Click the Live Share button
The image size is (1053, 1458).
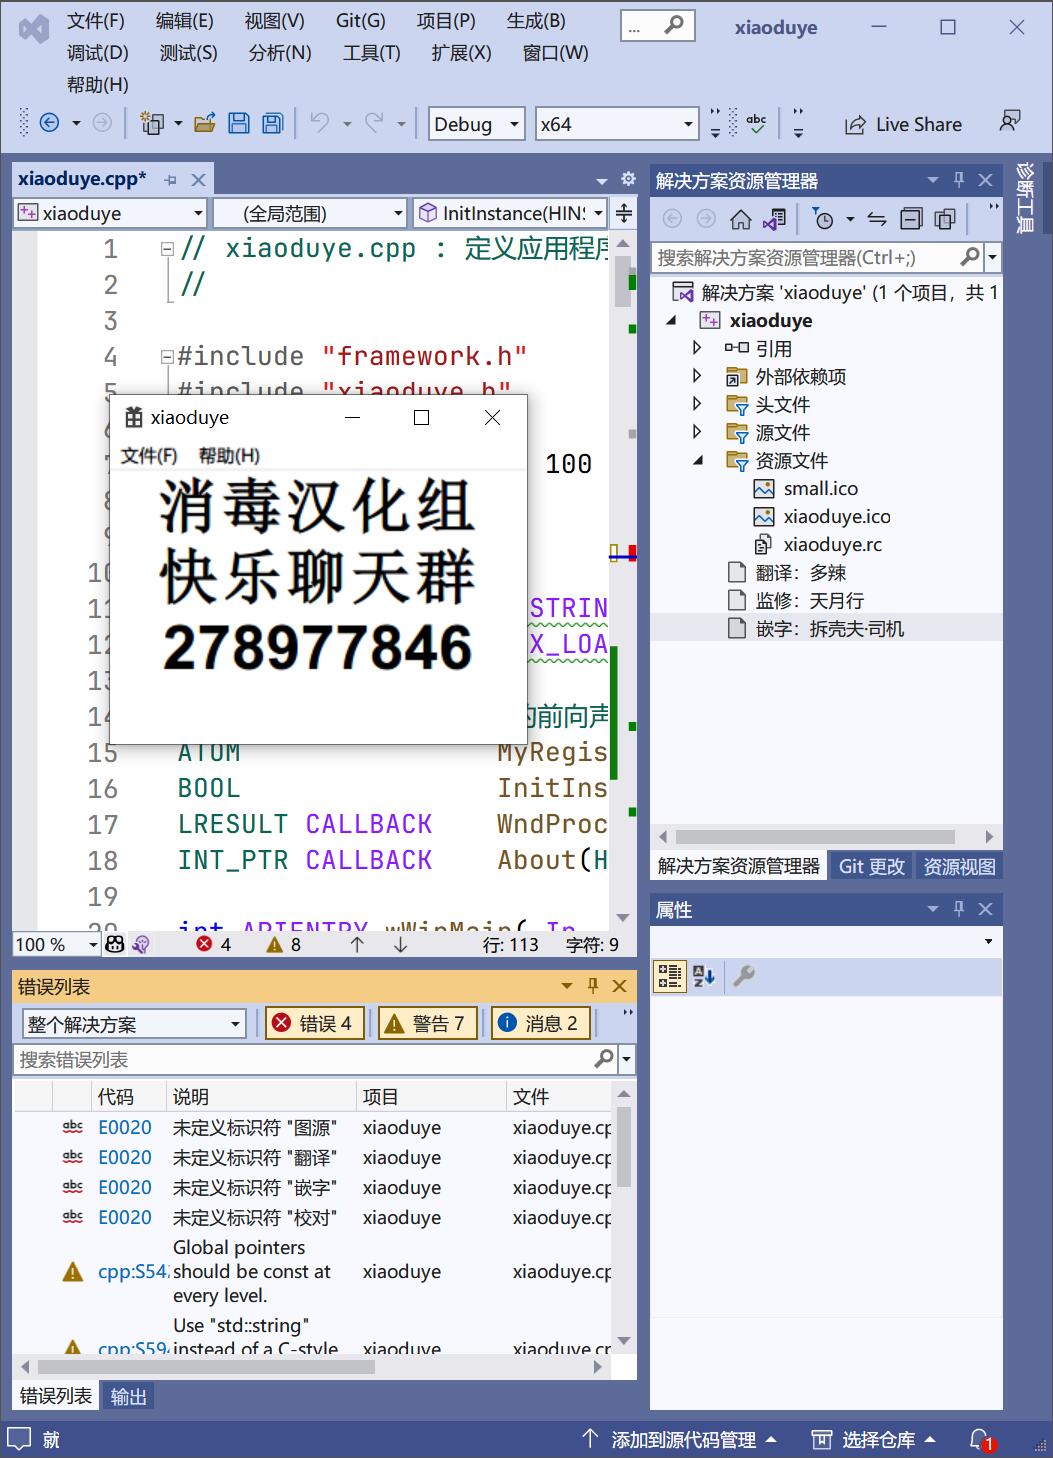tap(903, 124)
